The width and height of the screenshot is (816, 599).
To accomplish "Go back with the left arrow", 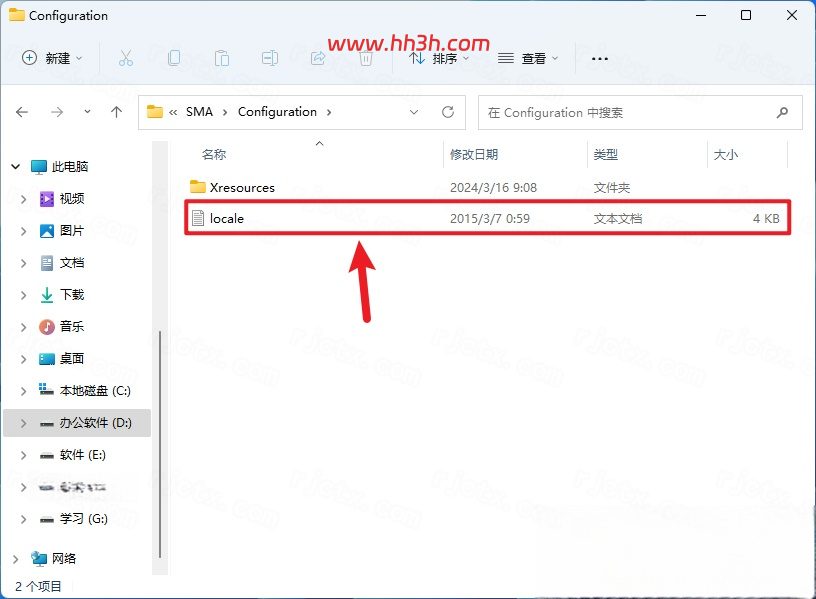I will [x=22, y=112].
